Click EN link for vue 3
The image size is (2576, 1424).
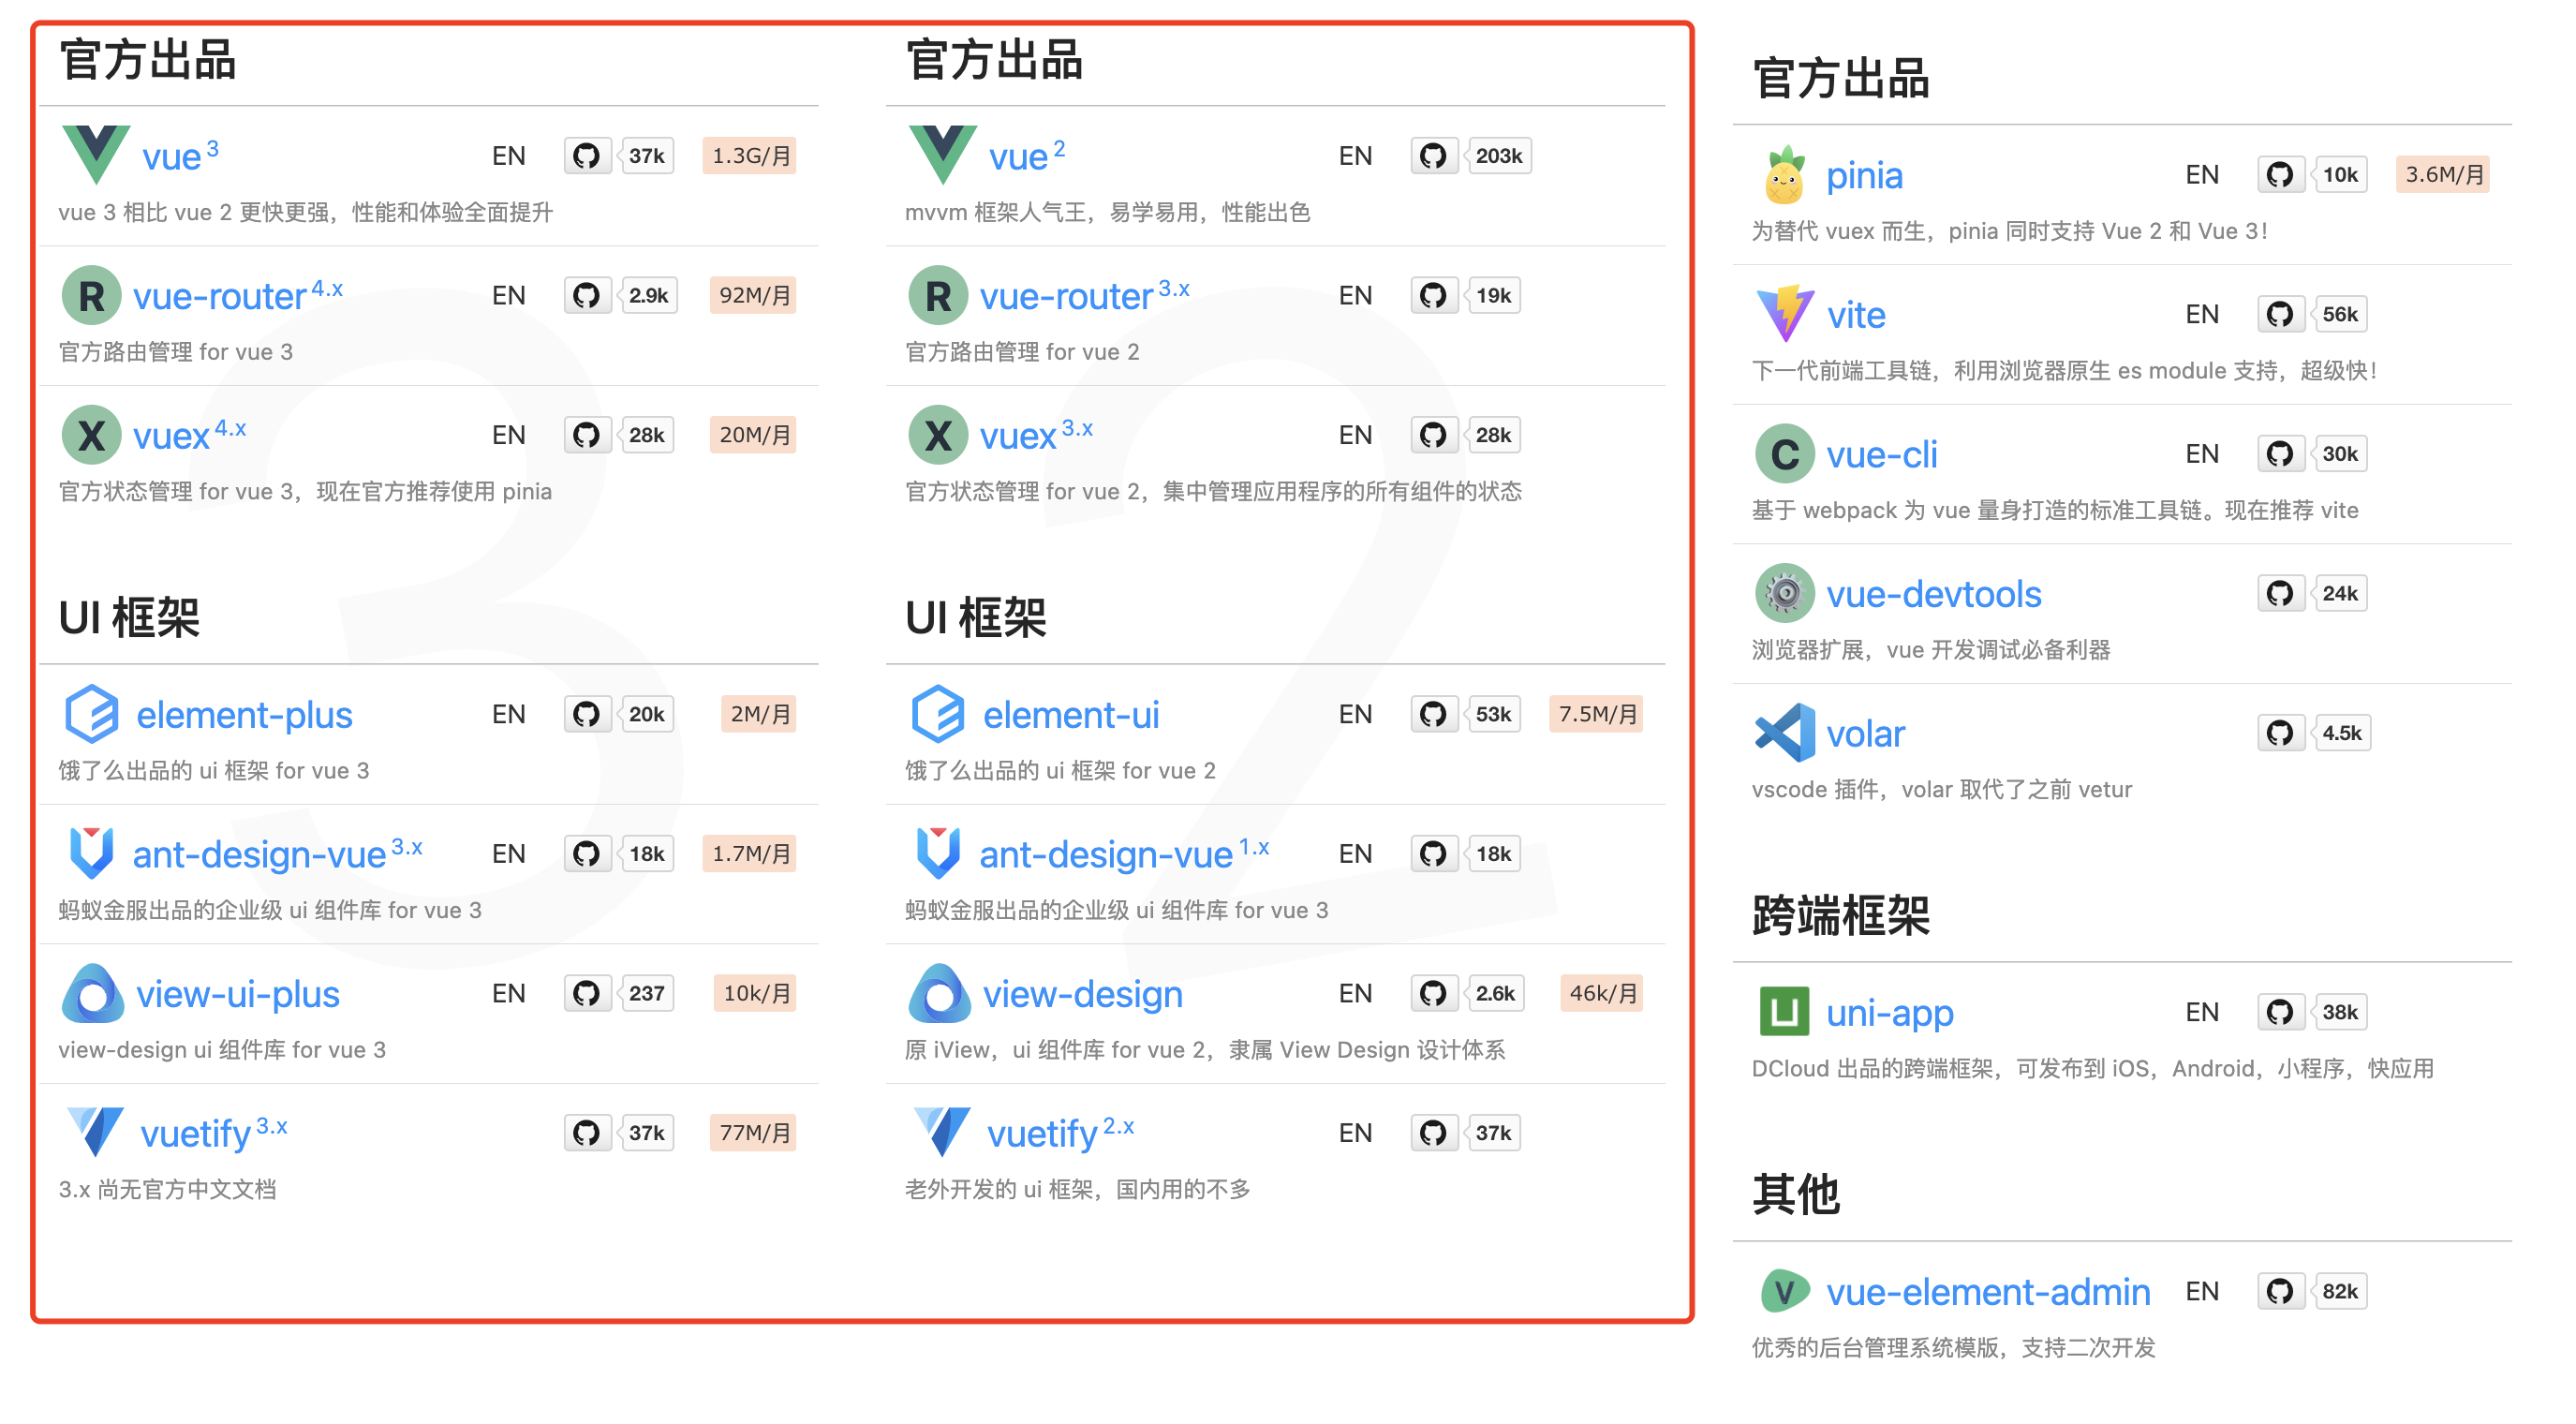[508, 156]
